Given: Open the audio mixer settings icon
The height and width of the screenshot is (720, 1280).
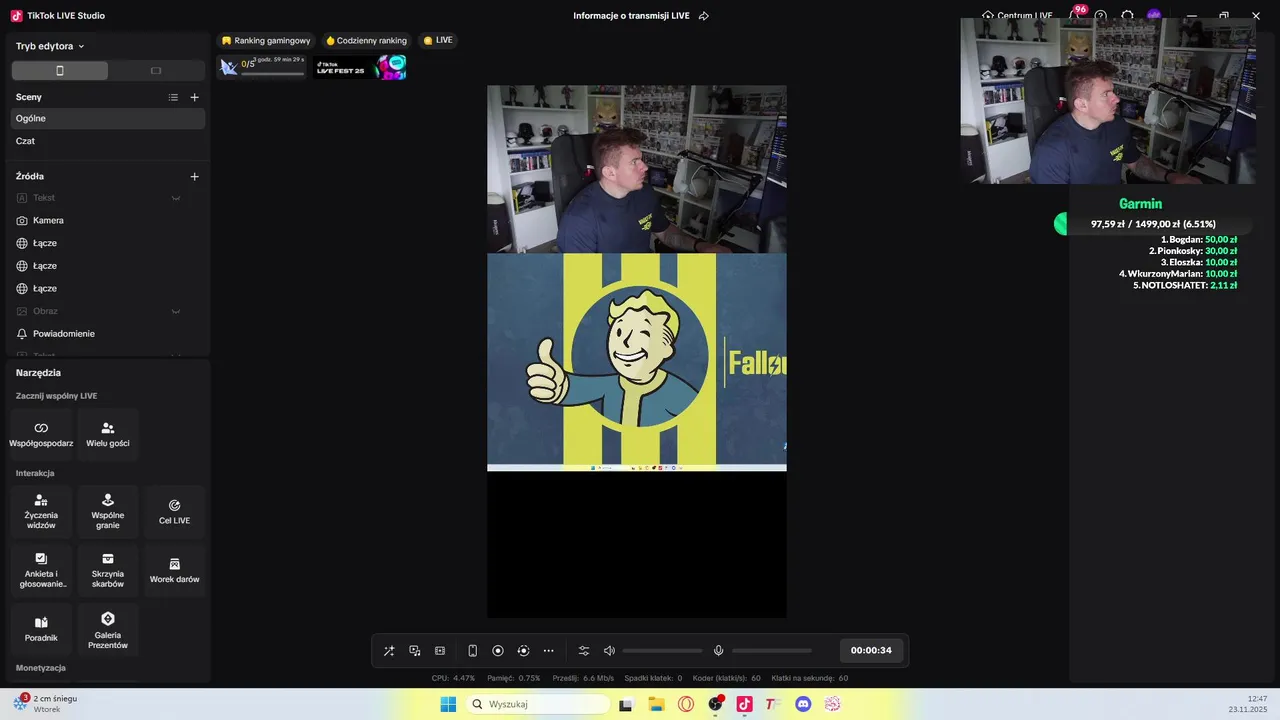Looking at the screenshot, I should click(584, 651).
